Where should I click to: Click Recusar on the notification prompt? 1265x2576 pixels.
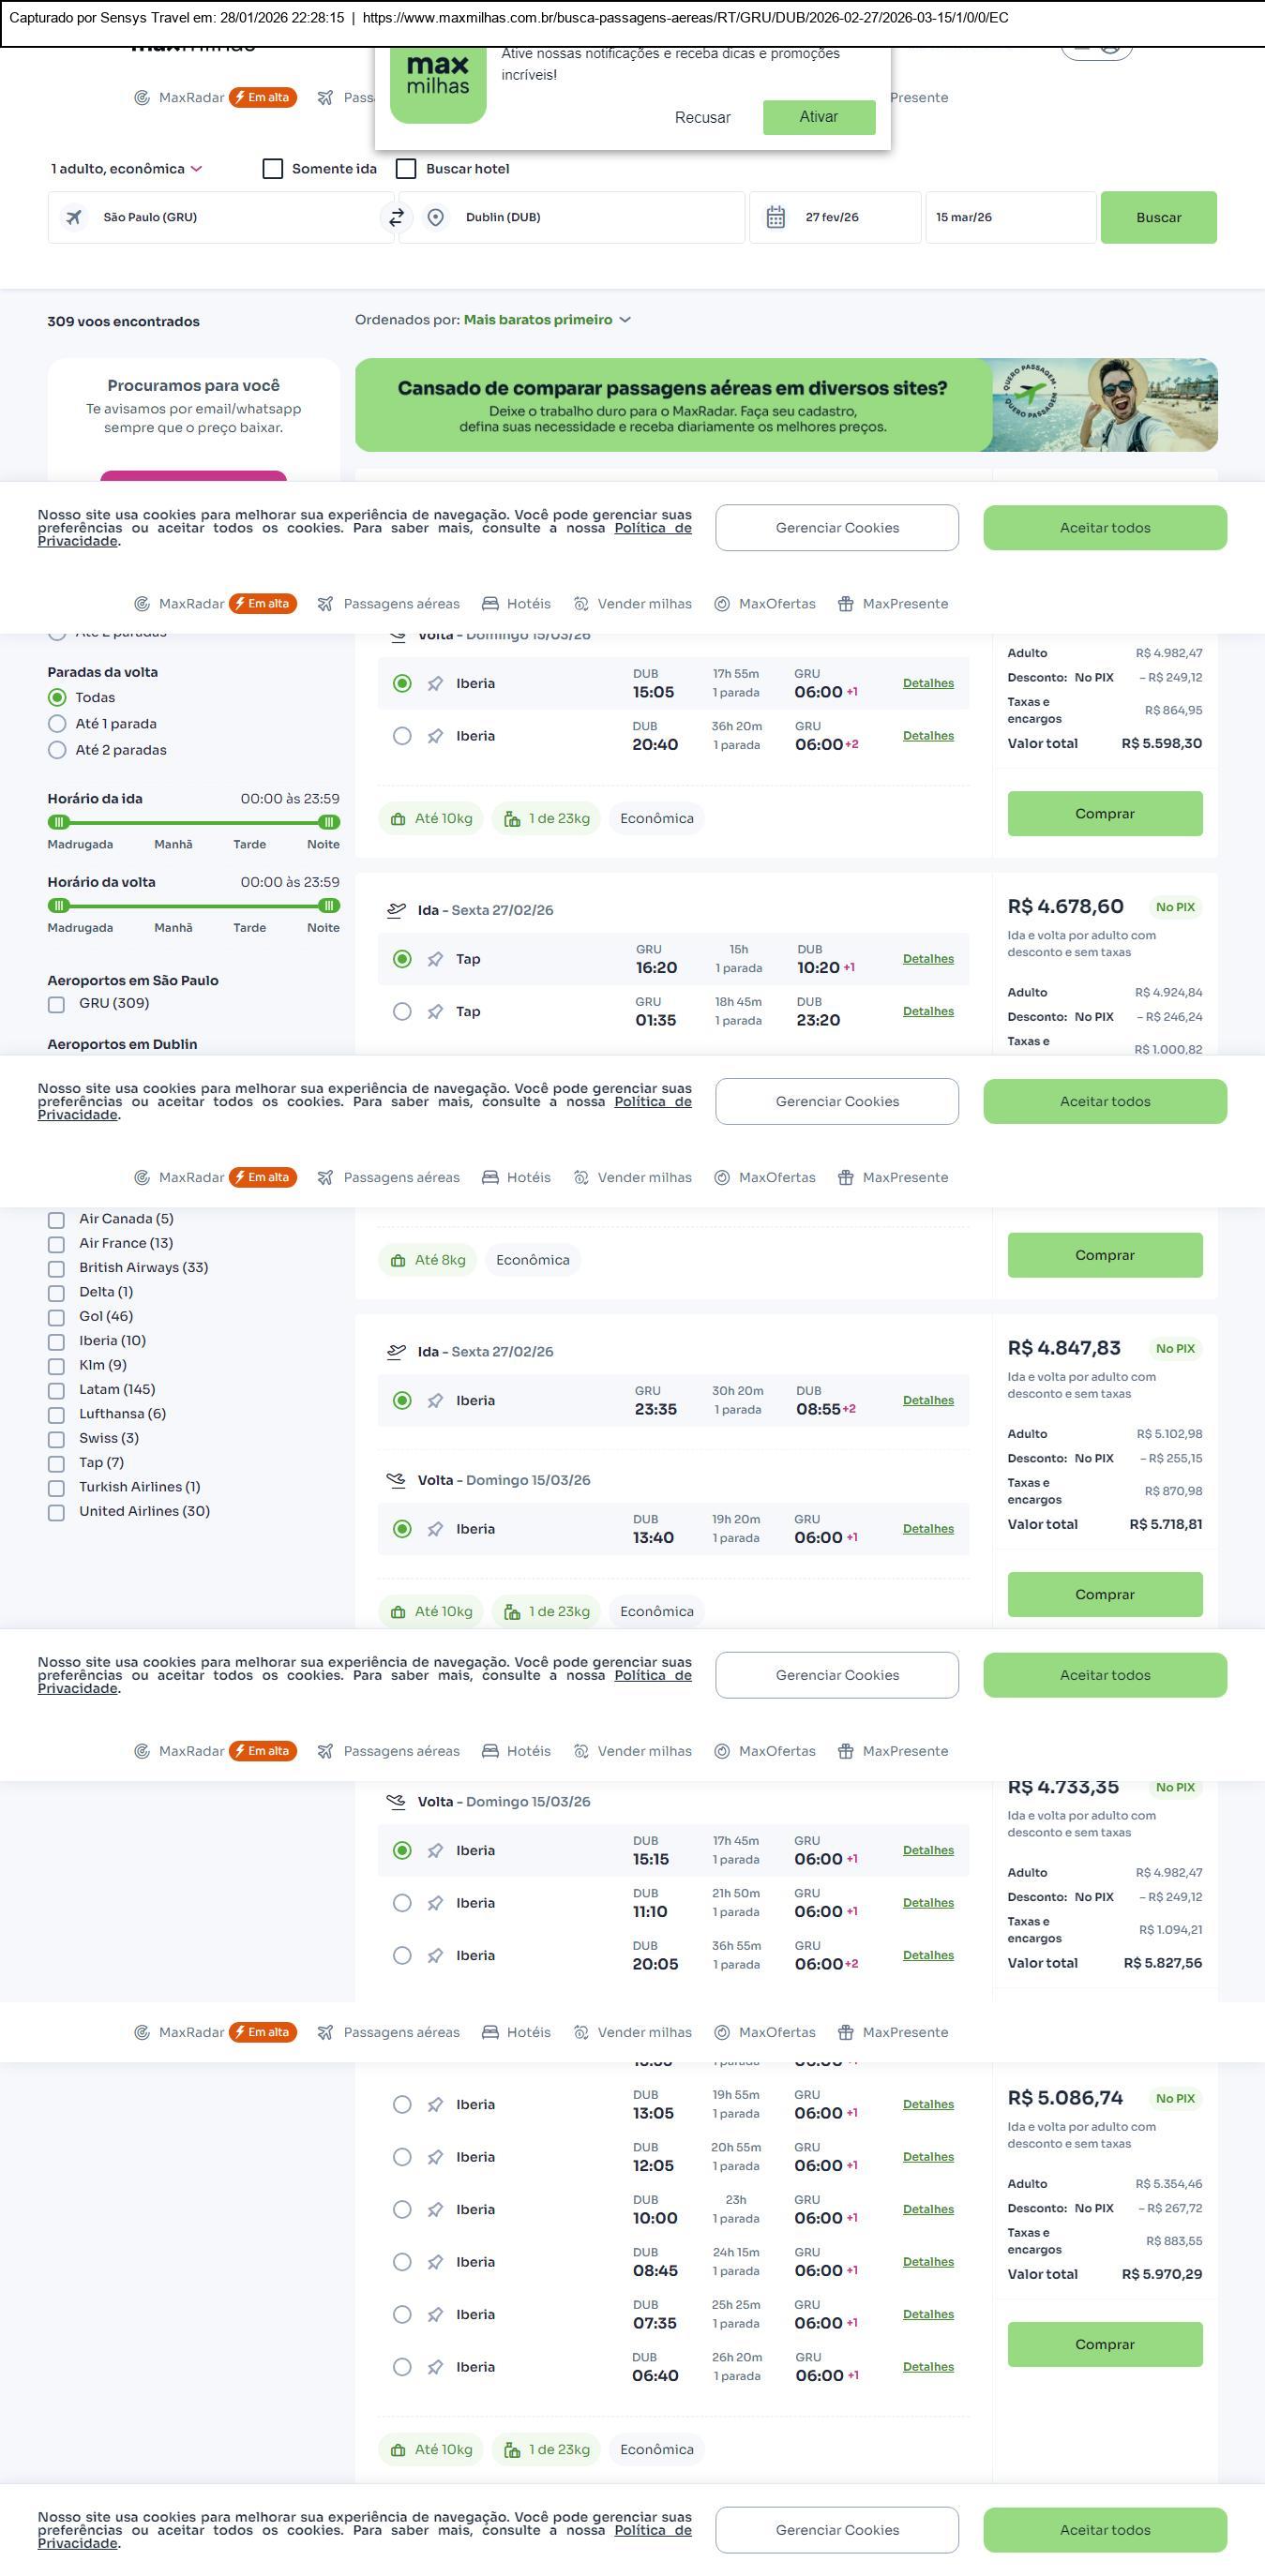[702, 117]
